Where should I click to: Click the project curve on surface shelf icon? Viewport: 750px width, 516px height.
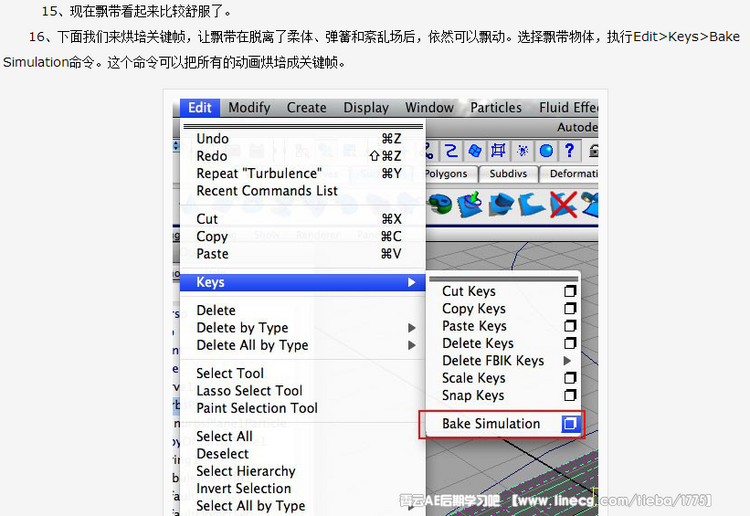tap(470, 205)
